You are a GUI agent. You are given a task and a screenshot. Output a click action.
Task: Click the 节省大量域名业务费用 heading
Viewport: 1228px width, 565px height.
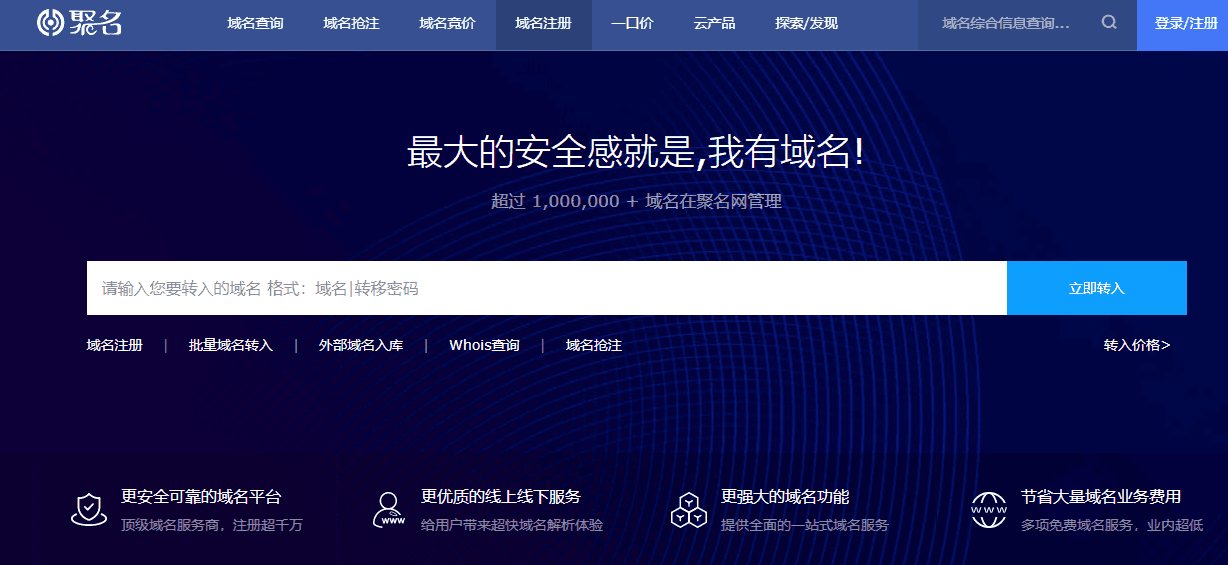click(x=1101, y=496)
